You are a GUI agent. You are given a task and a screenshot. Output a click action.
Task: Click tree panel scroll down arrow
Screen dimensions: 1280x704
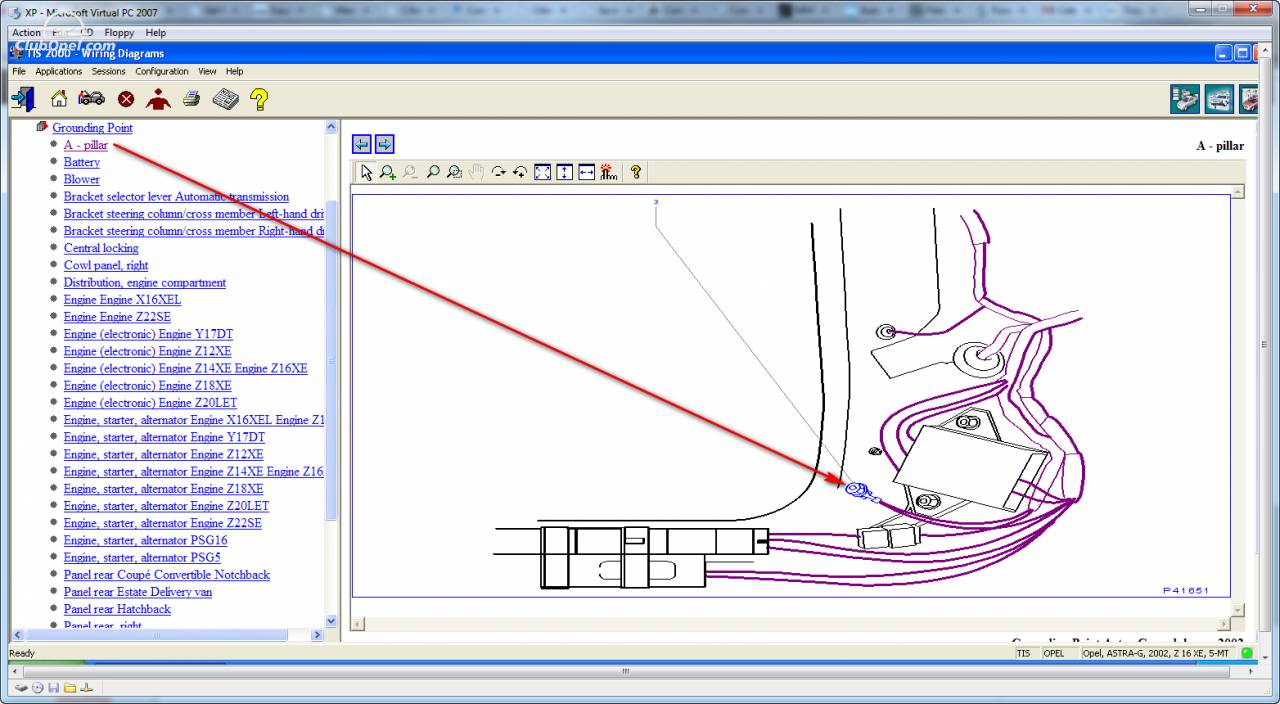tap(332, 620)
